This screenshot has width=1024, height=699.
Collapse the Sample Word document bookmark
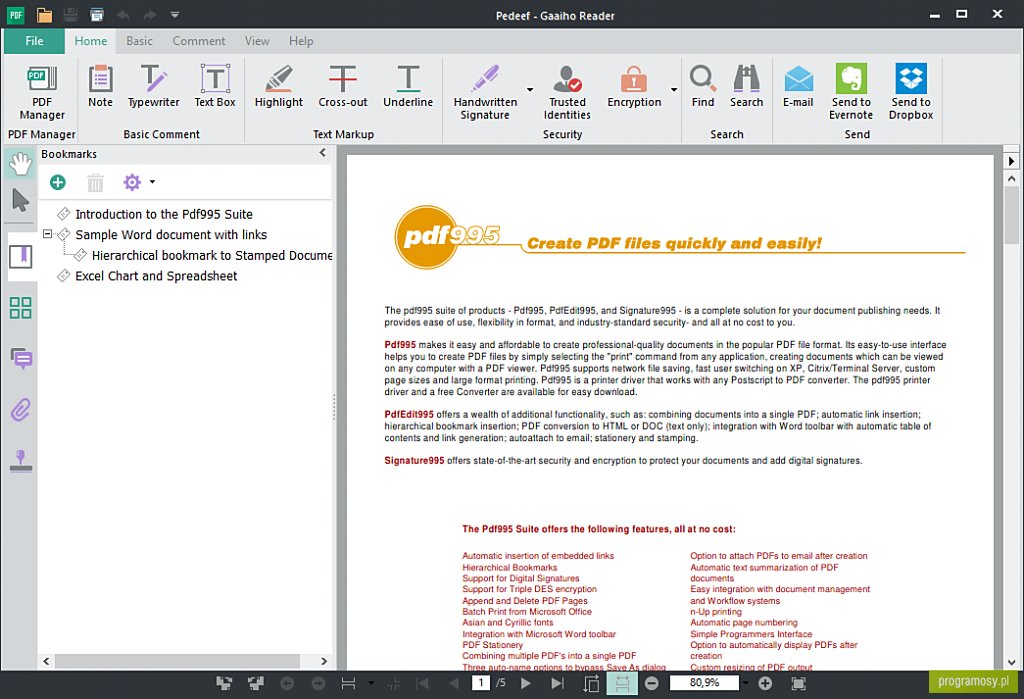click(47, 233)
